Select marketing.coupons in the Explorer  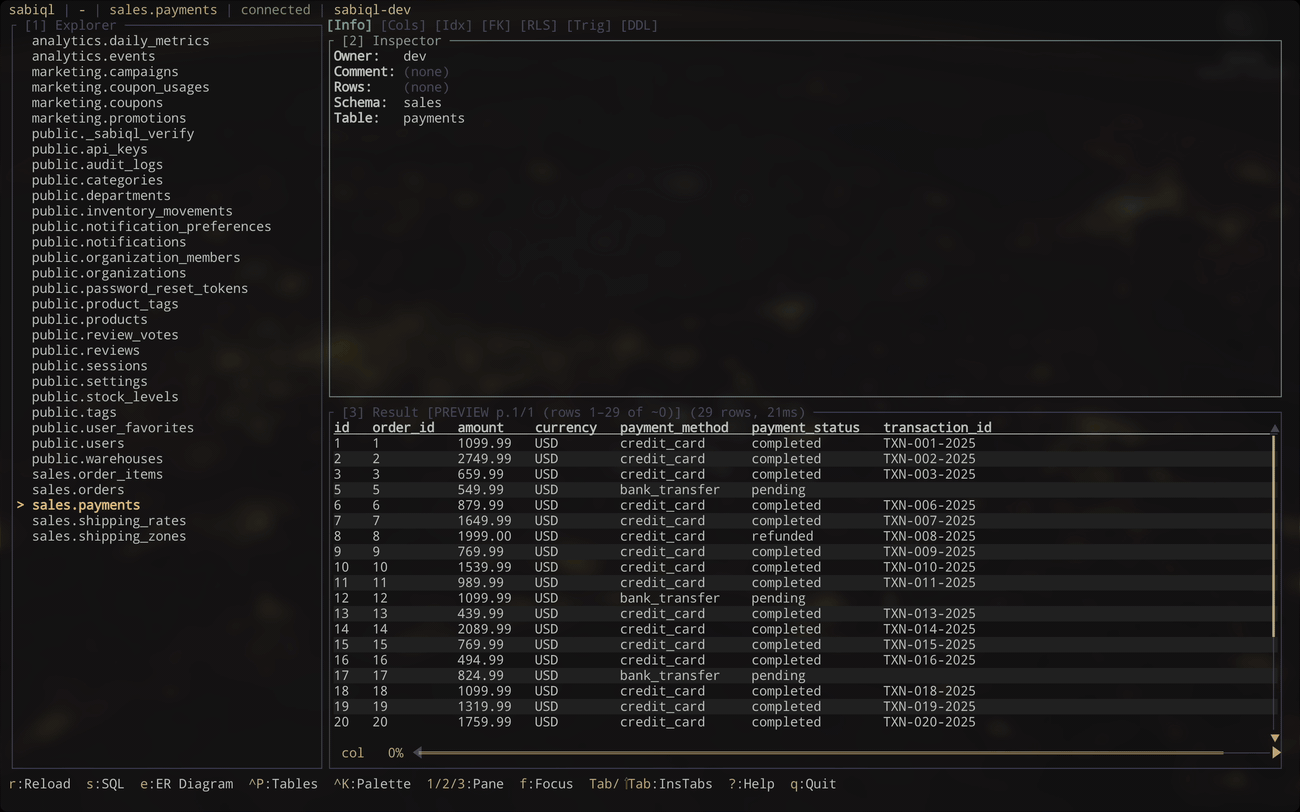(97, 102)
